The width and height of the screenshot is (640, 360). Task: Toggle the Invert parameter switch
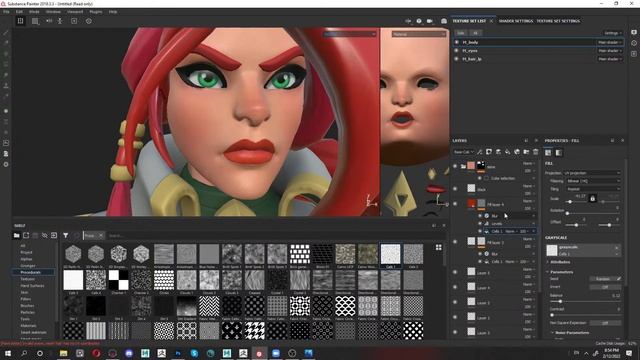click(605, 287)
